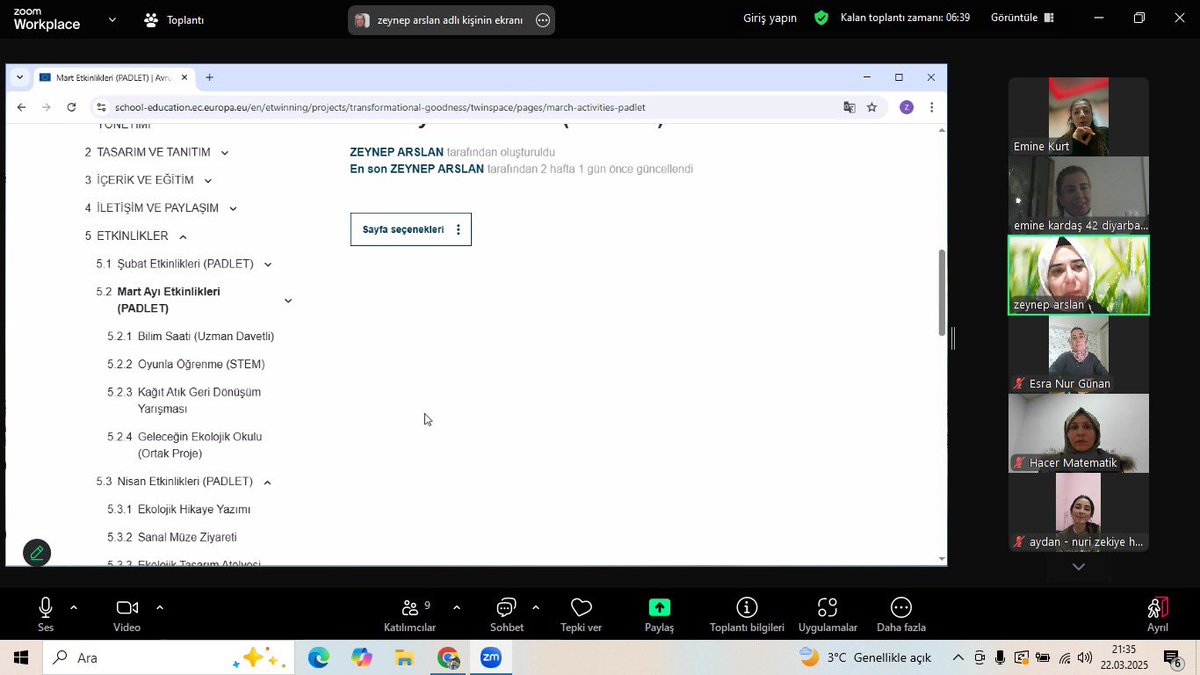Image resolution: width=1200 pixels, height=675 pixels.
Task: Open Geleceğin Ekolojik Okulu (Ortak Proje)
Action: (200, 445)
